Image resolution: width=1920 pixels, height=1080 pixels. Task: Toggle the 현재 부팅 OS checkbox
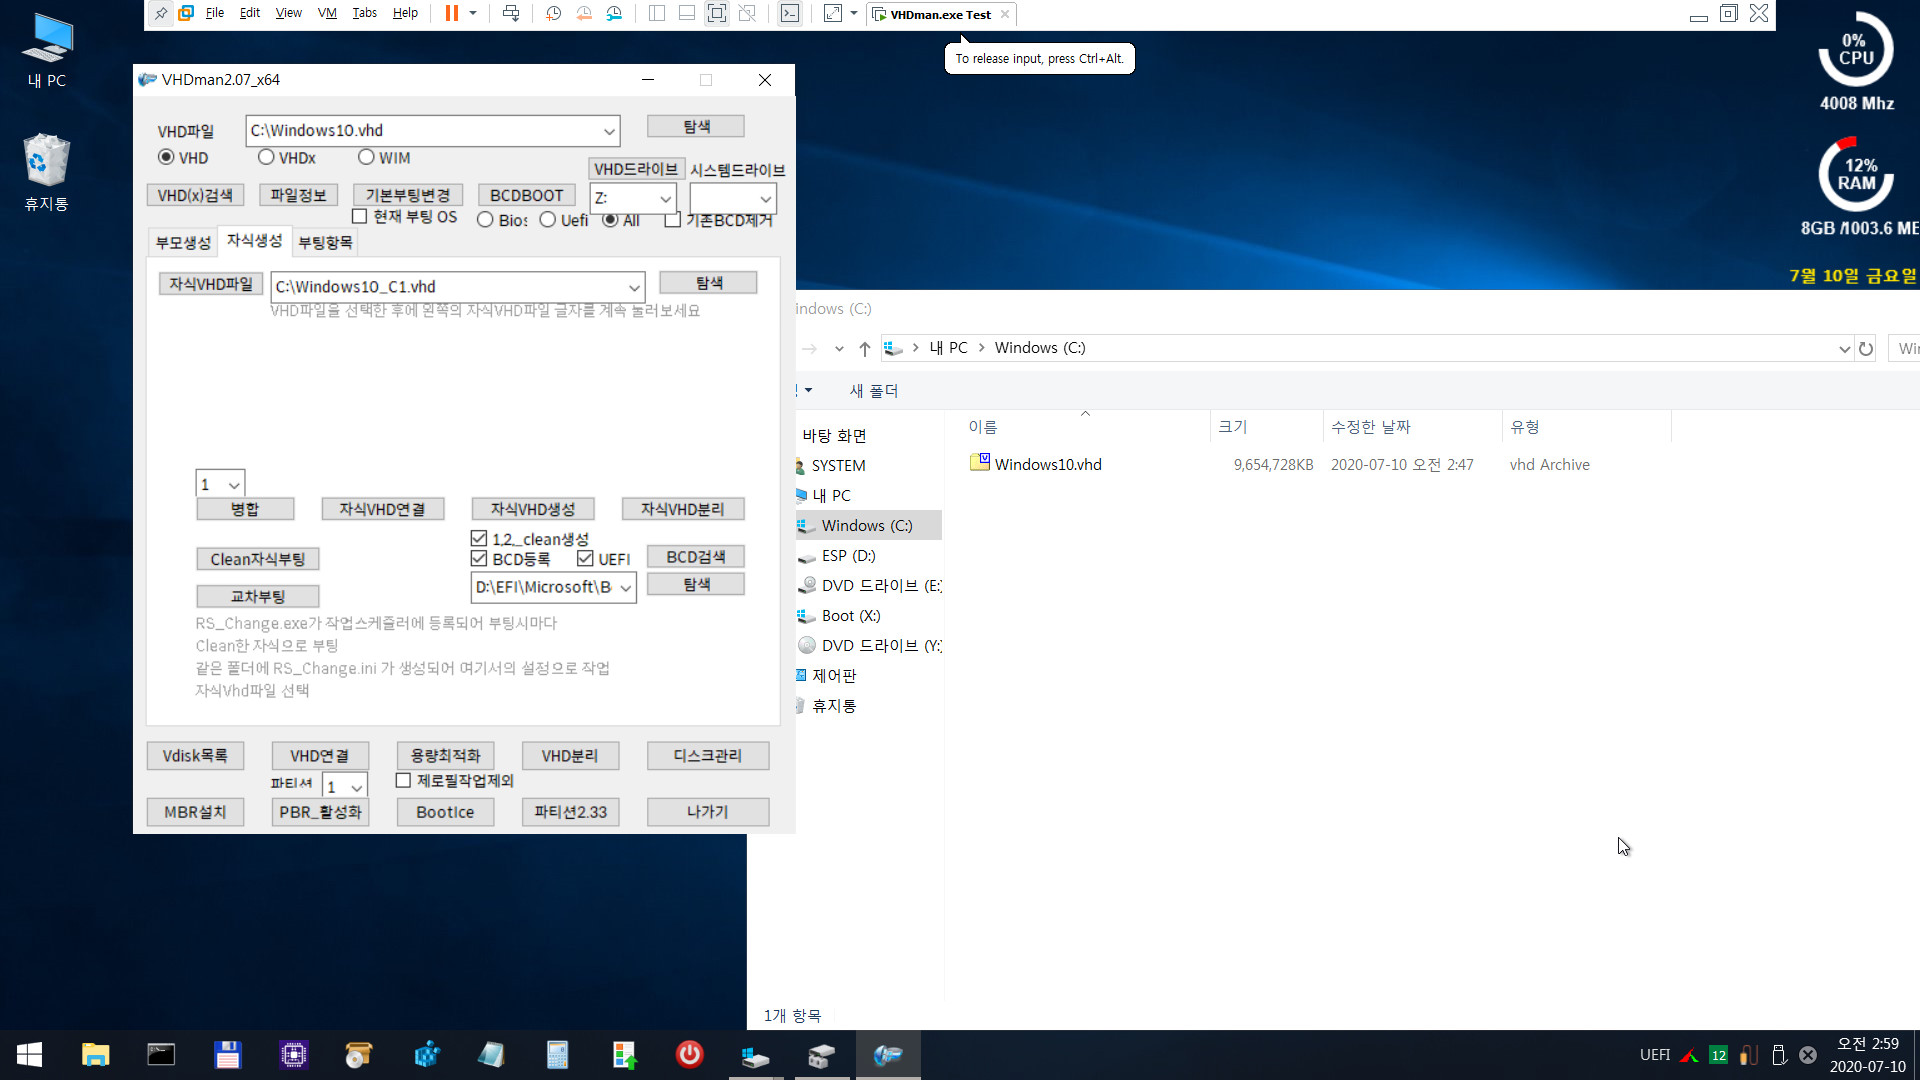click(x=360, y=216)
